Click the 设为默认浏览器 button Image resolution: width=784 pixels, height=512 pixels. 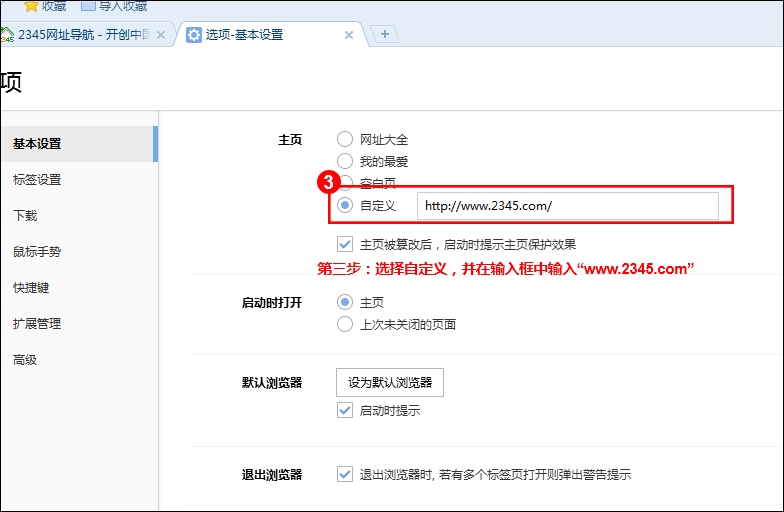pyautogui.click(x=390, y=382)
